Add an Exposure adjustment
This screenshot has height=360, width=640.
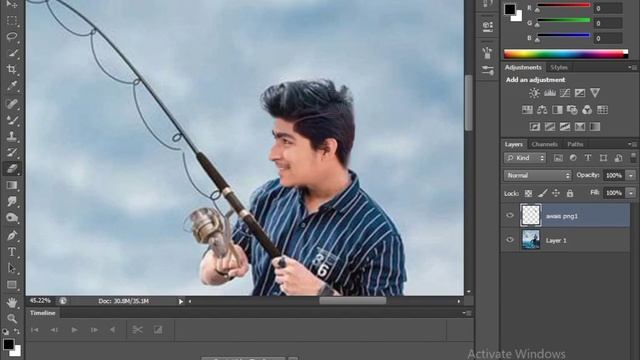(580, 93)
